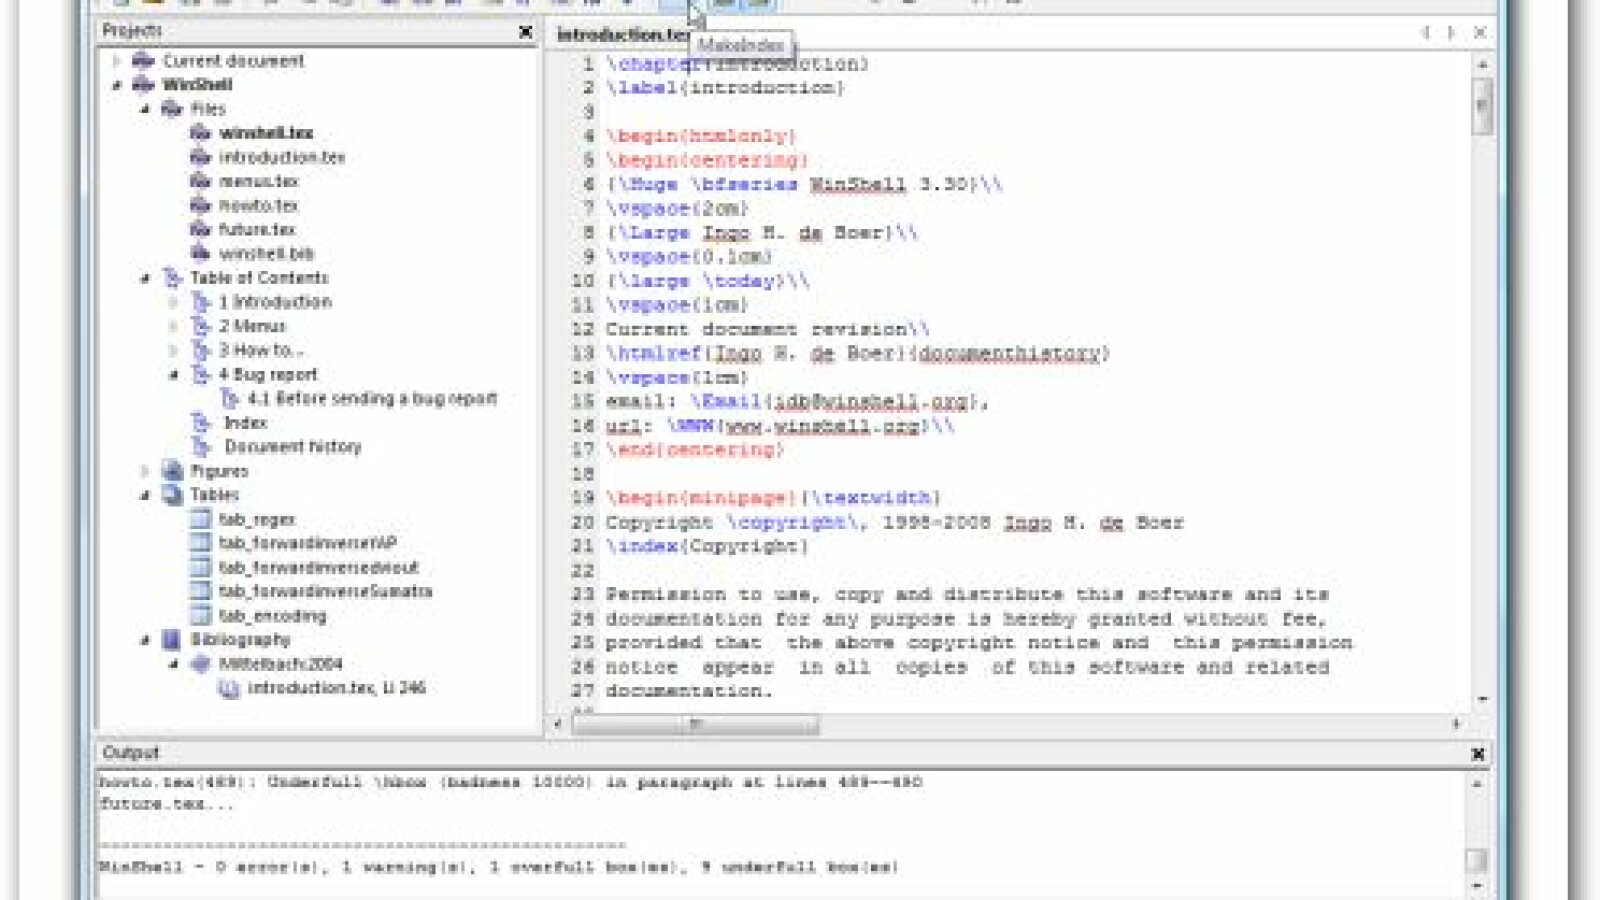
Task: Click the 1 Introduction section icon
Action: point(200,302)
